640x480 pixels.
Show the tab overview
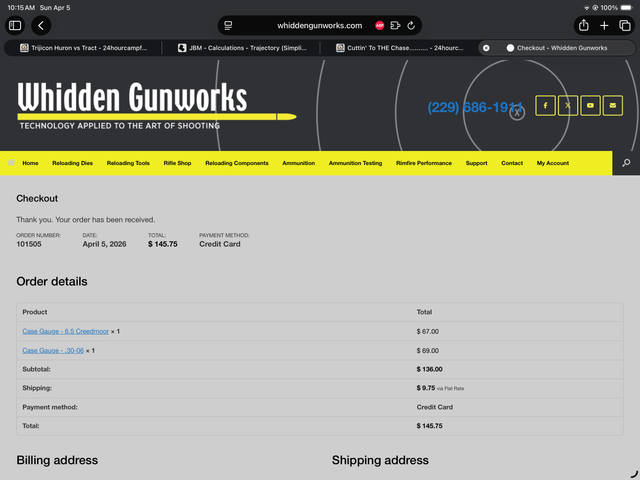point(625,25)
